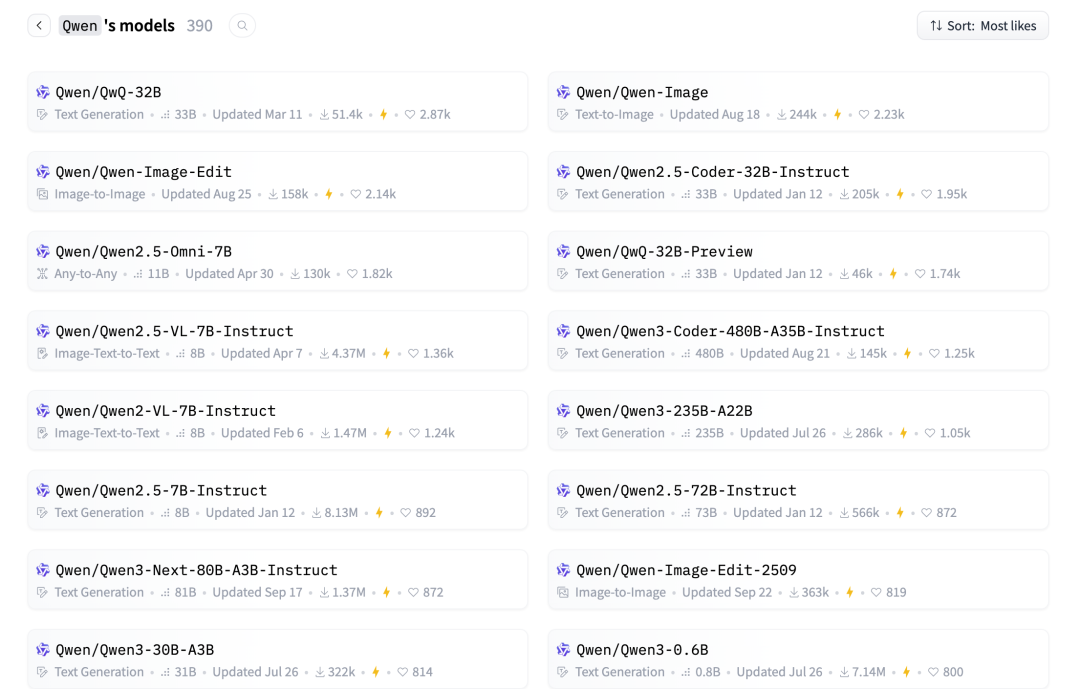The height and width of the screenshot is (689, 1080).
Task: Open the Qwen/QwQ-32B model
Action: [x=278, y=102]
